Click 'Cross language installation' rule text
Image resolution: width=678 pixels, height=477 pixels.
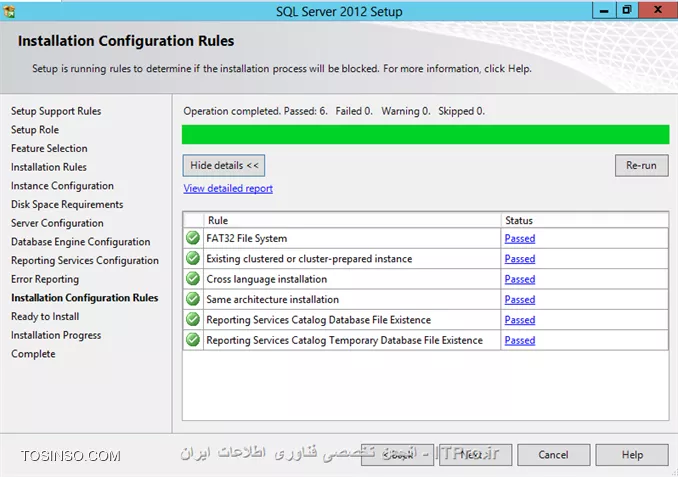pyautogui.click(x=266, y=279)
